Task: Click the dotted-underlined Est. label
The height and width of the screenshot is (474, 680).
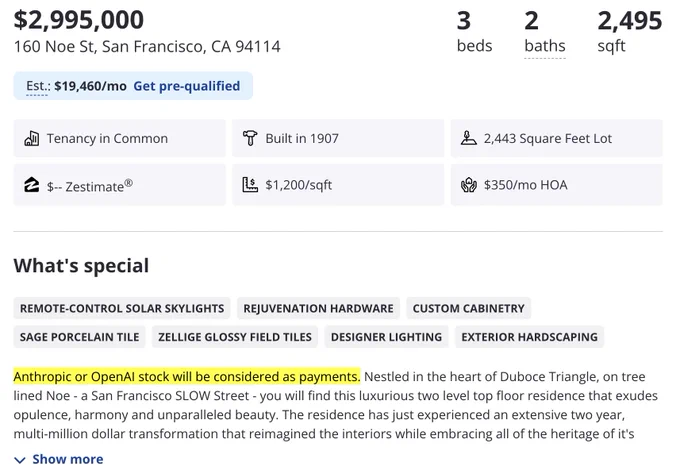Action: [37, 86]
